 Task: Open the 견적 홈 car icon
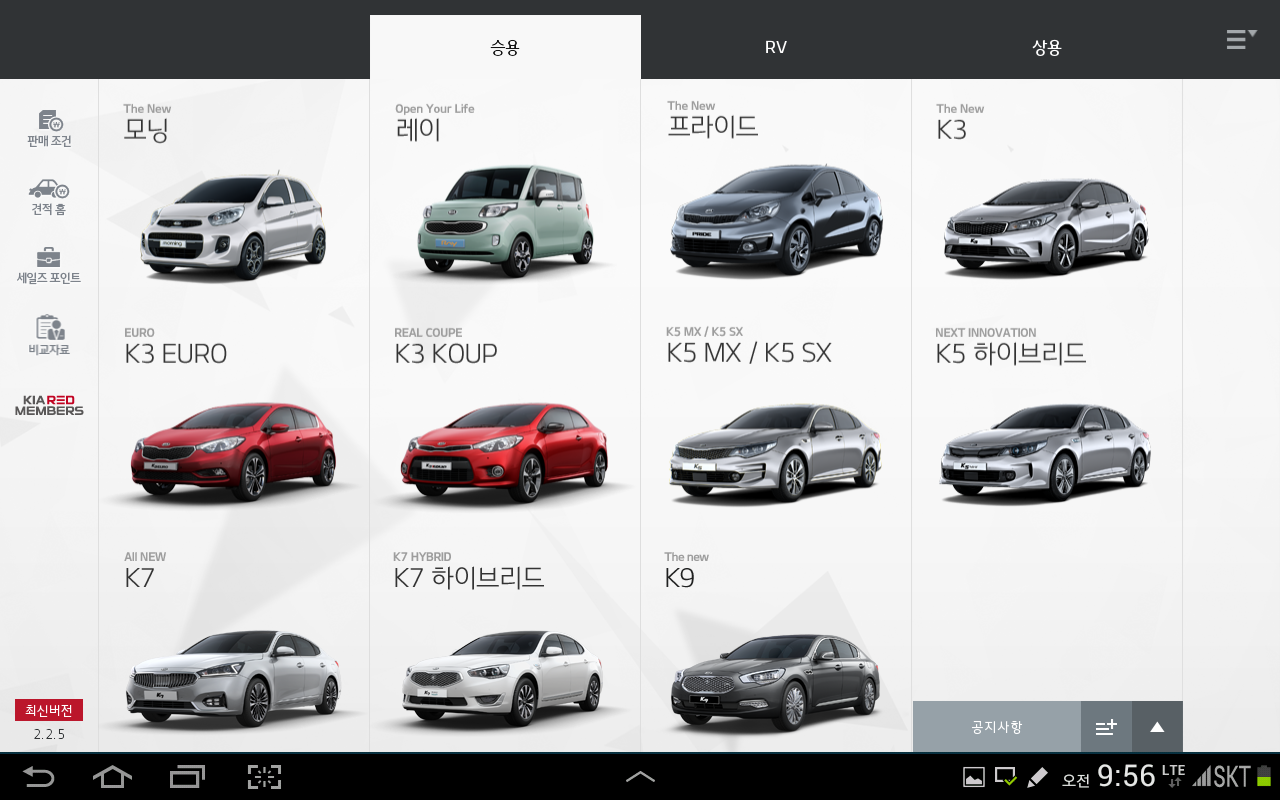coord(49,197)
